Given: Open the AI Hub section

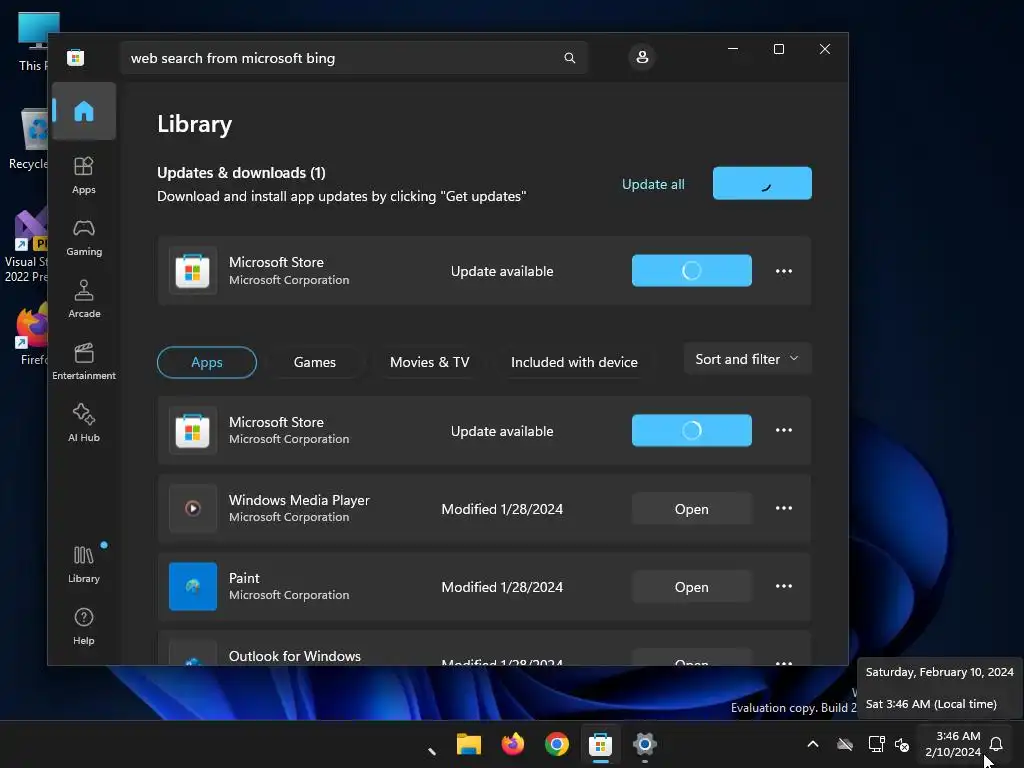Looking at the screenshot, I should click(84, 423).
